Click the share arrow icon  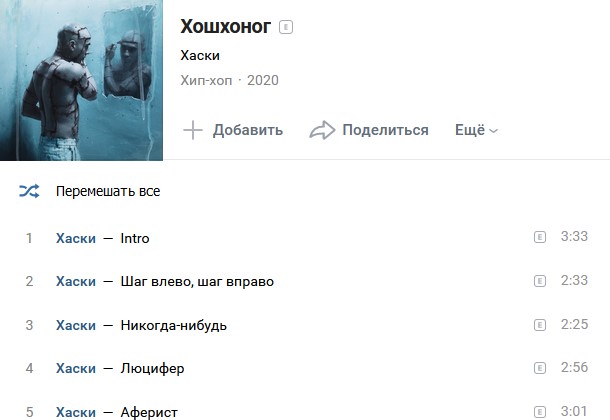[322, 130]
